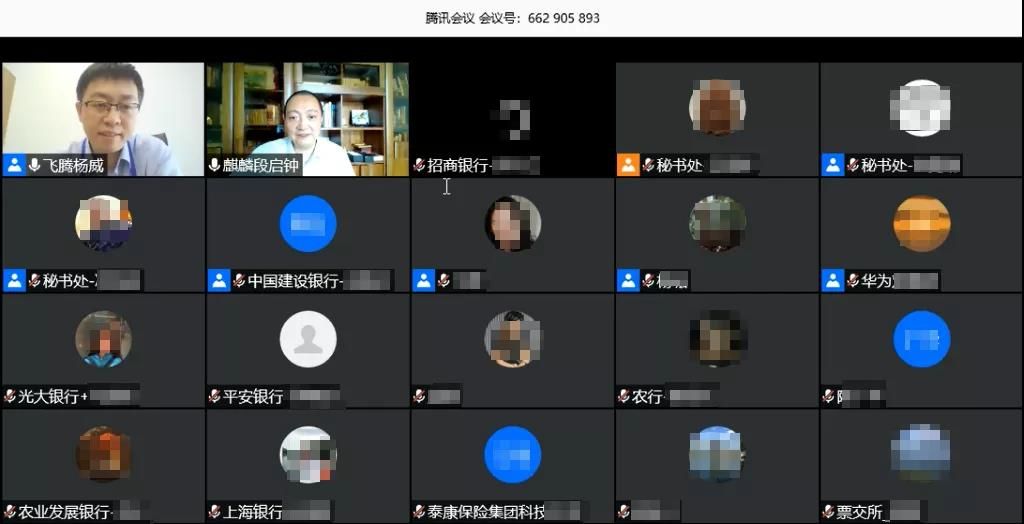Click muted mic icon beside 农行
This screenshot has width=1024, height=524.
[x=623, y=397]
